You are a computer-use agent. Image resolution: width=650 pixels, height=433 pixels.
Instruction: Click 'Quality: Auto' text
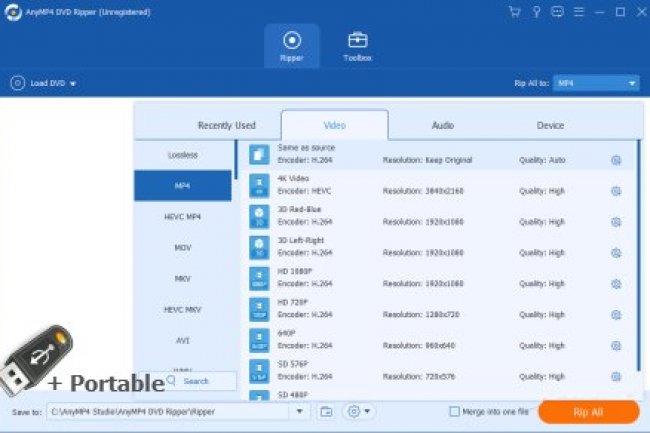click(x=542, y=160)
